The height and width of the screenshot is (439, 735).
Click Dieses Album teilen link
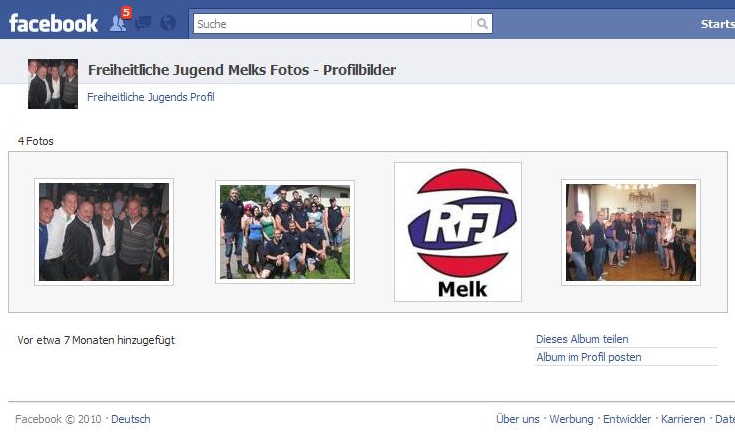[582, 339]
